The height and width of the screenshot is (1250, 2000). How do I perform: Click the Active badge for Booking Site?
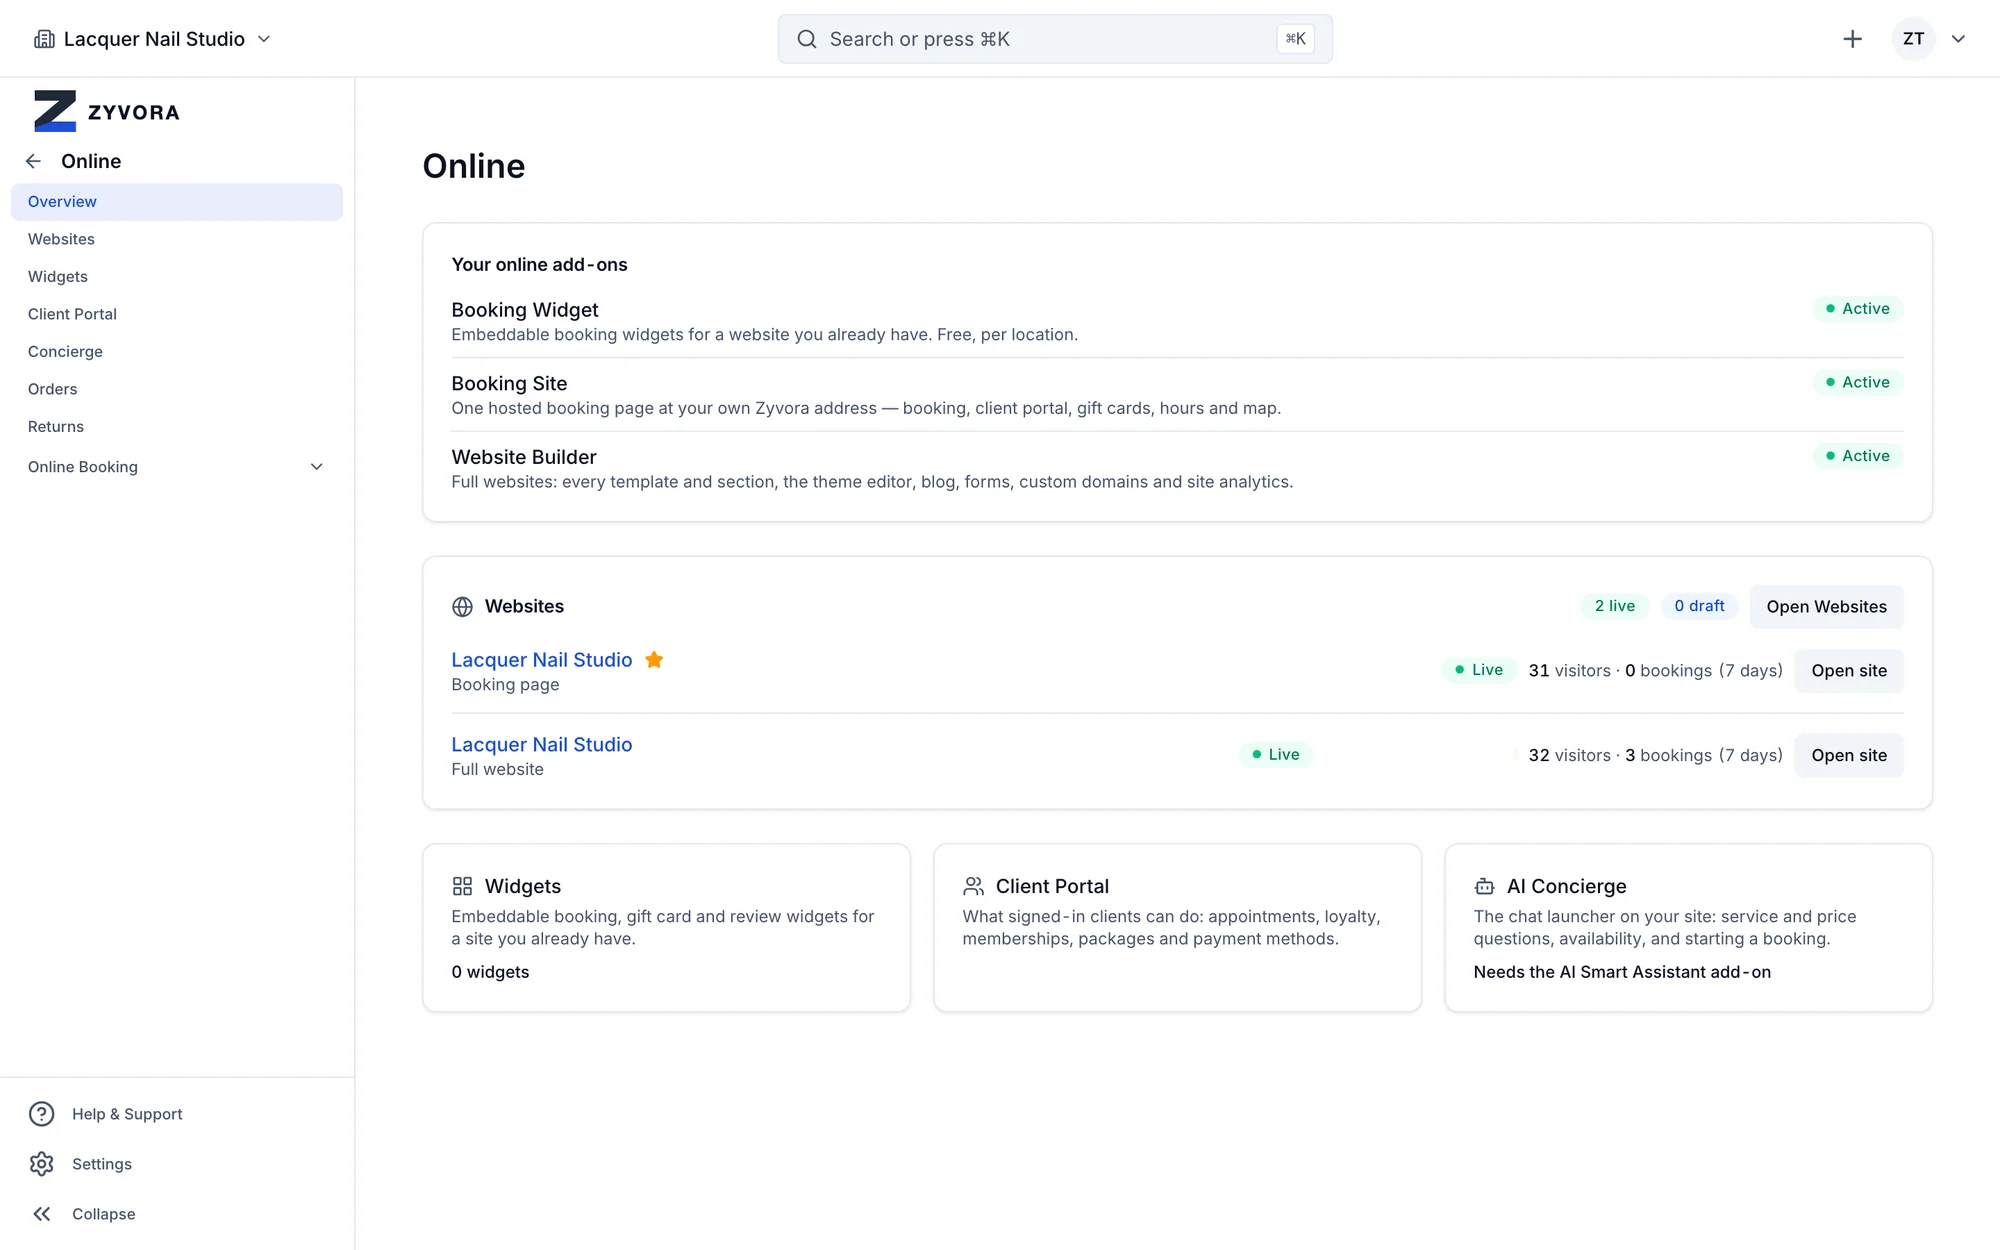coord(1858,382)
